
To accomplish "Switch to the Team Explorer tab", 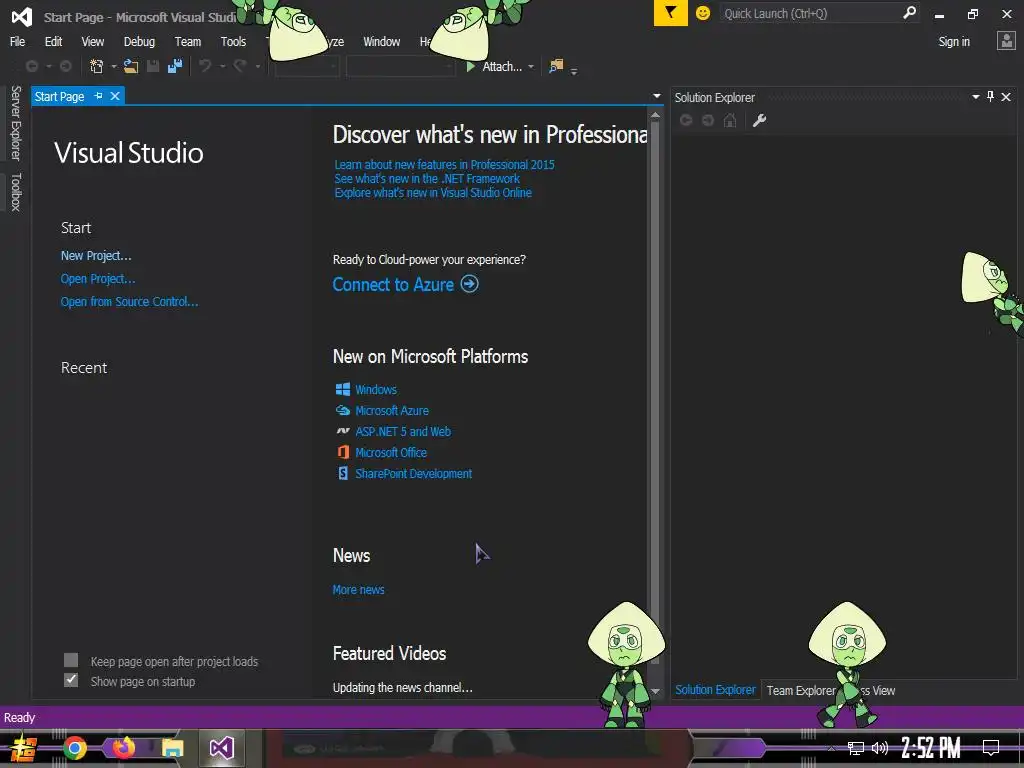I will [x=801, y=690].
